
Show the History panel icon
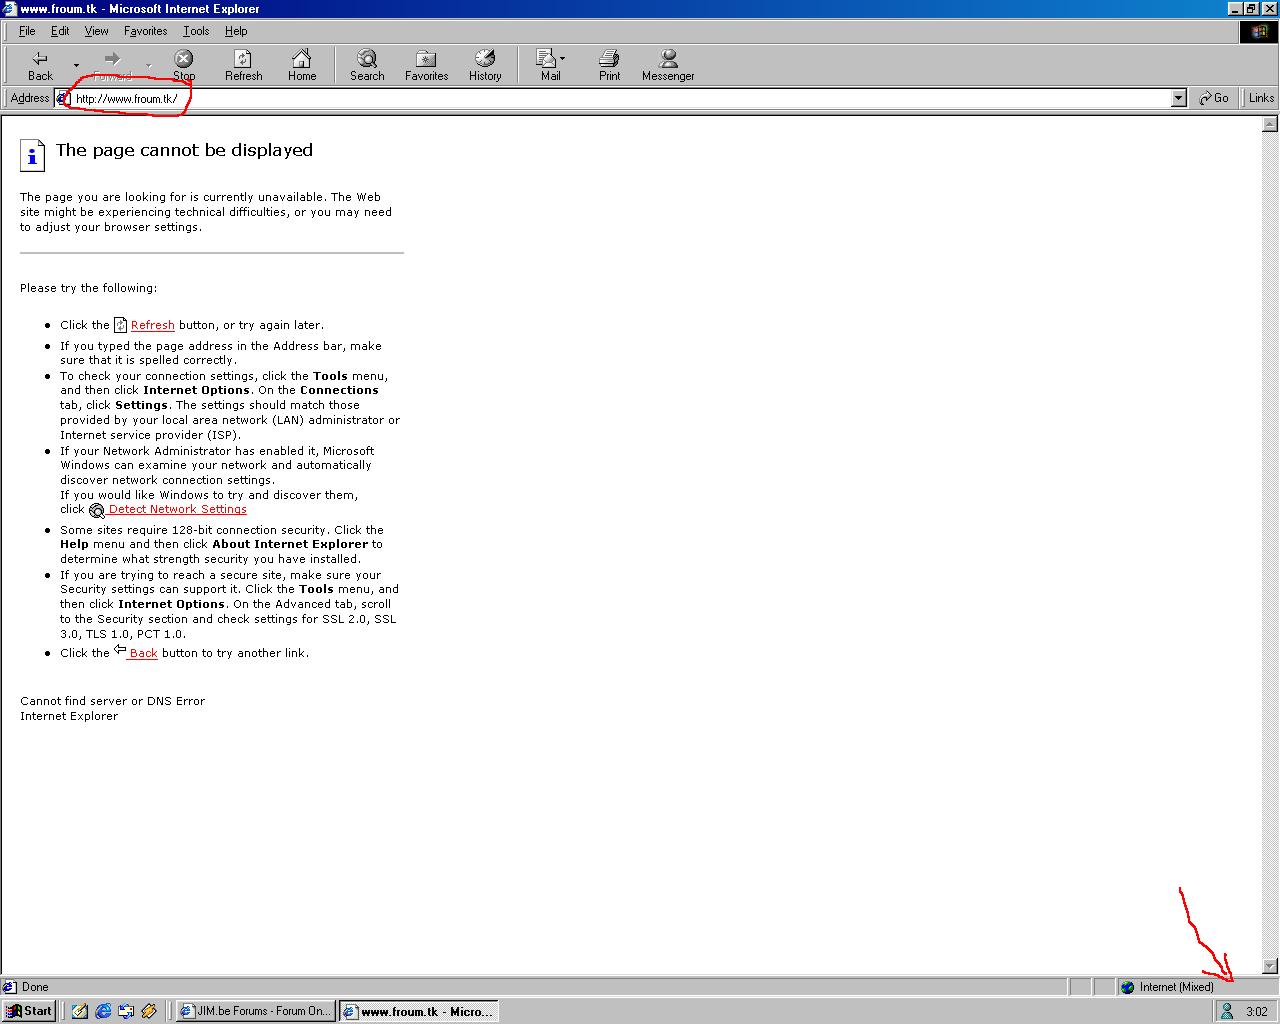point(485,65)
